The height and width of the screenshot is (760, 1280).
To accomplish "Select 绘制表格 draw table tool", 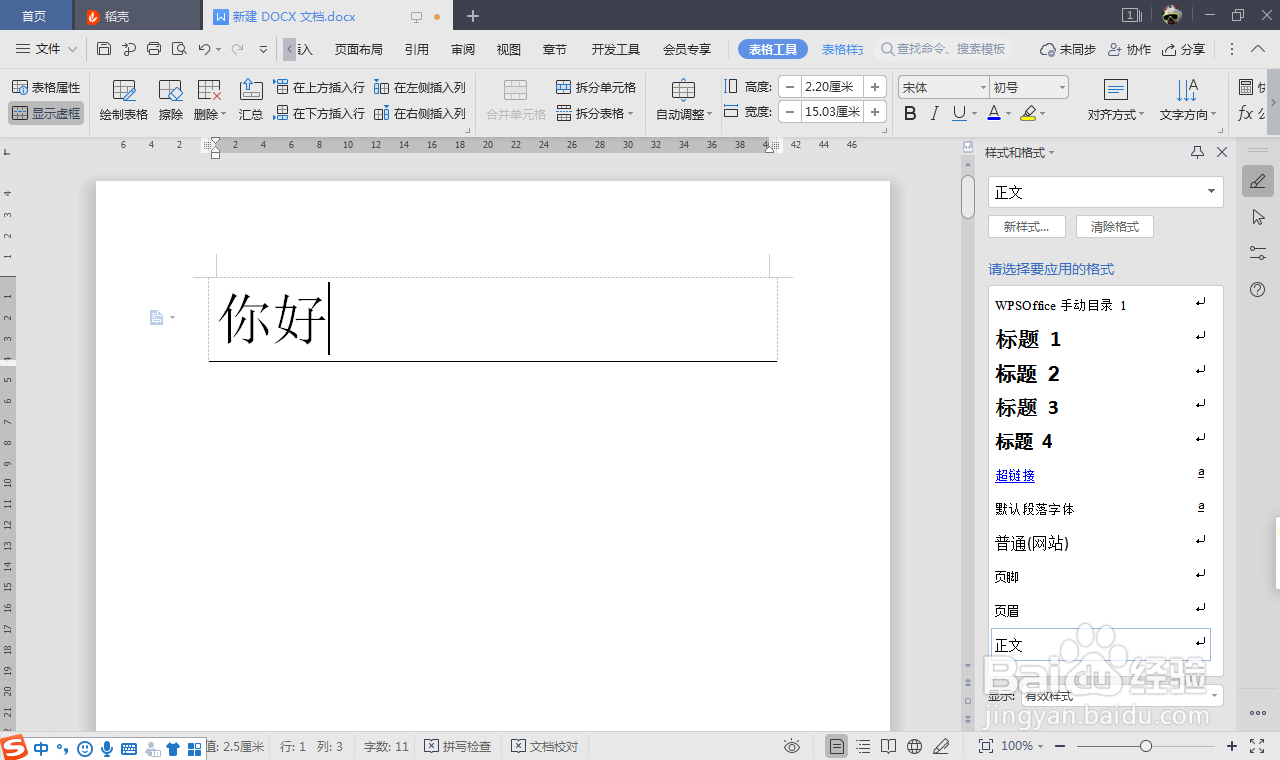I will [x=124, y=101].
